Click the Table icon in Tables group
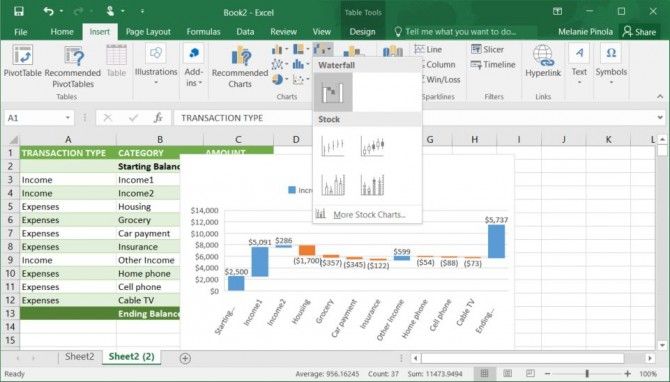 click(x=116, y=61)
